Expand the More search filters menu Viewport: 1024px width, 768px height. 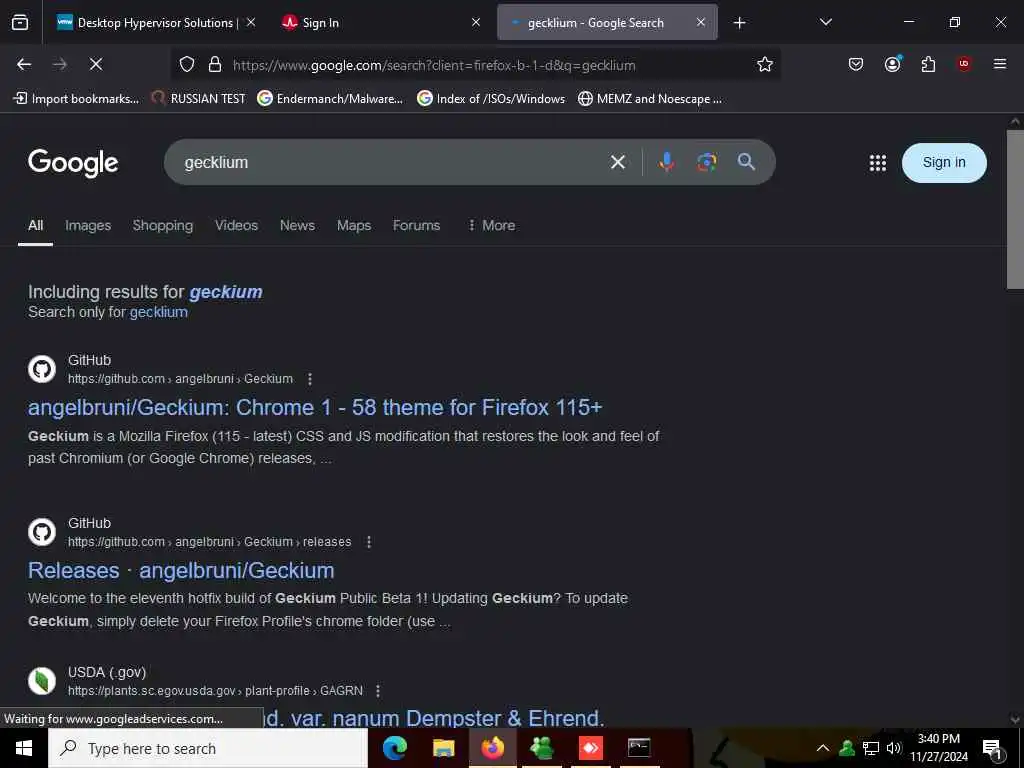tap(492, 225)
